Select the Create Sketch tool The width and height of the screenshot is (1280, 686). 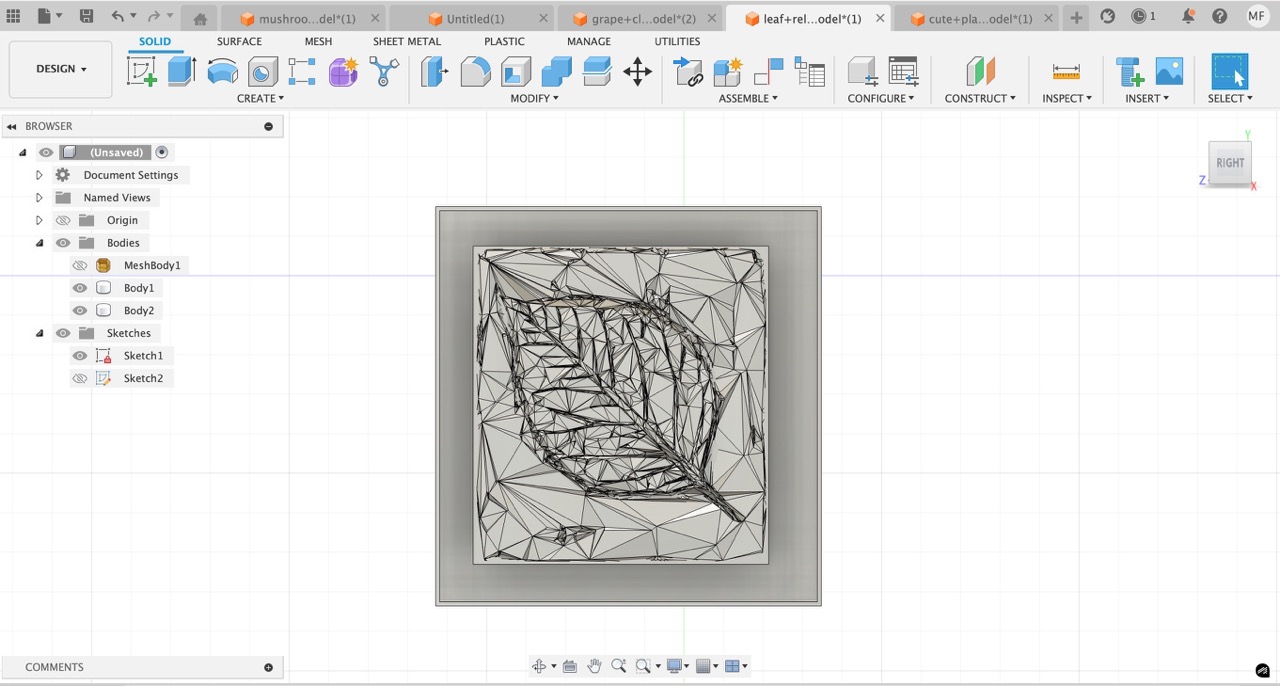click(142, 71)
